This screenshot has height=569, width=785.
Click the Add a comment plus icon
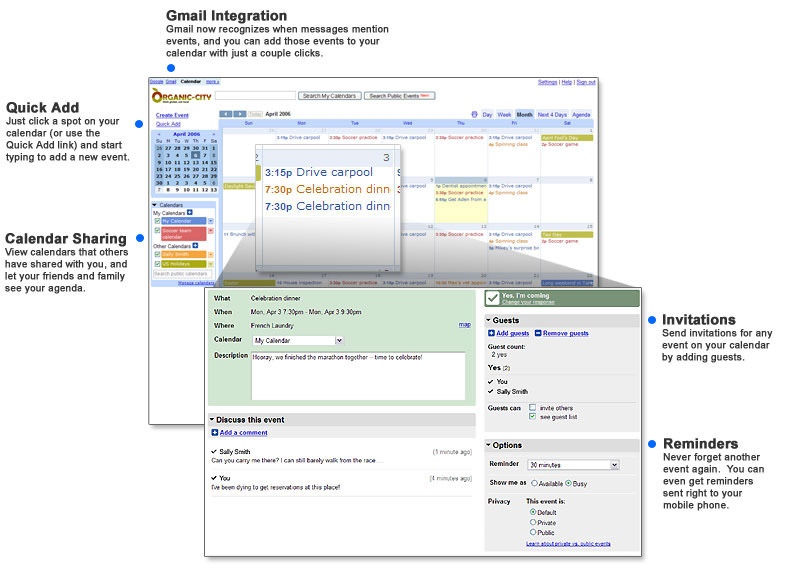tap(215, 433)
